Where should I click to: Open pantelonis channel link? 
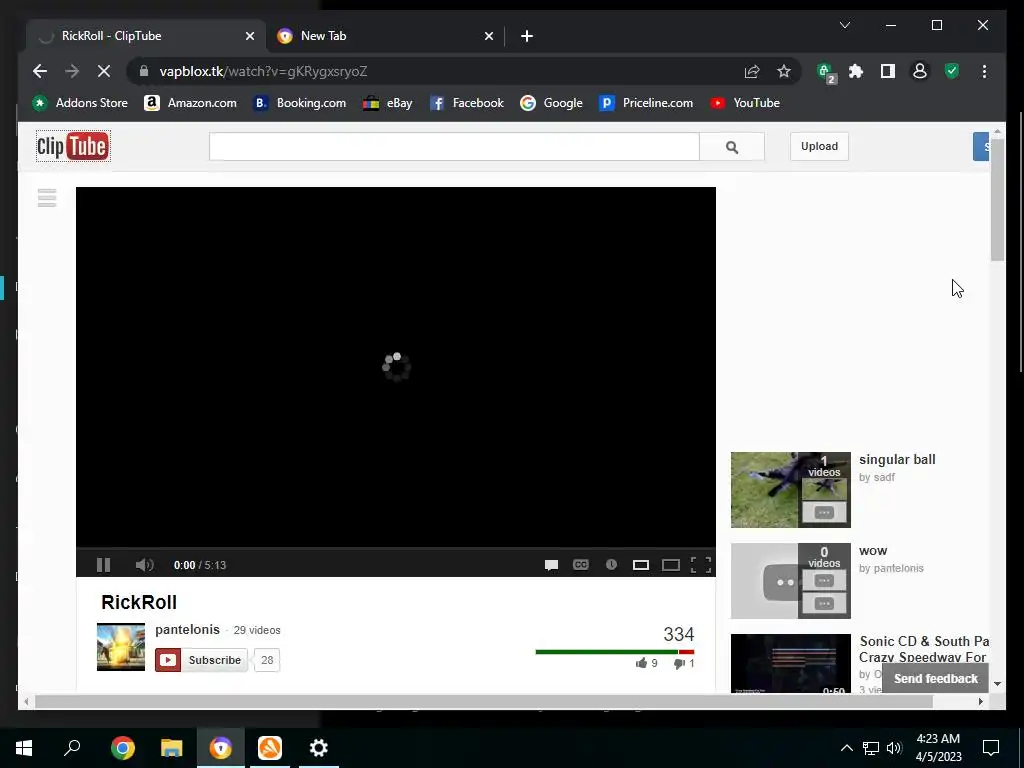click(x=187, y=630)
